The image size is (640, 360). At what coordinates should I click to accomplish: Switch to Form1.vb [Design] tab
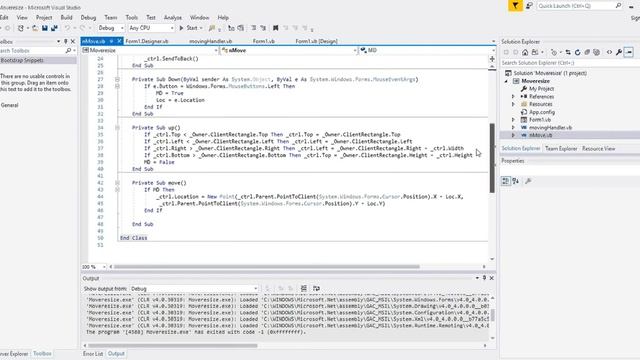[316, 41]
